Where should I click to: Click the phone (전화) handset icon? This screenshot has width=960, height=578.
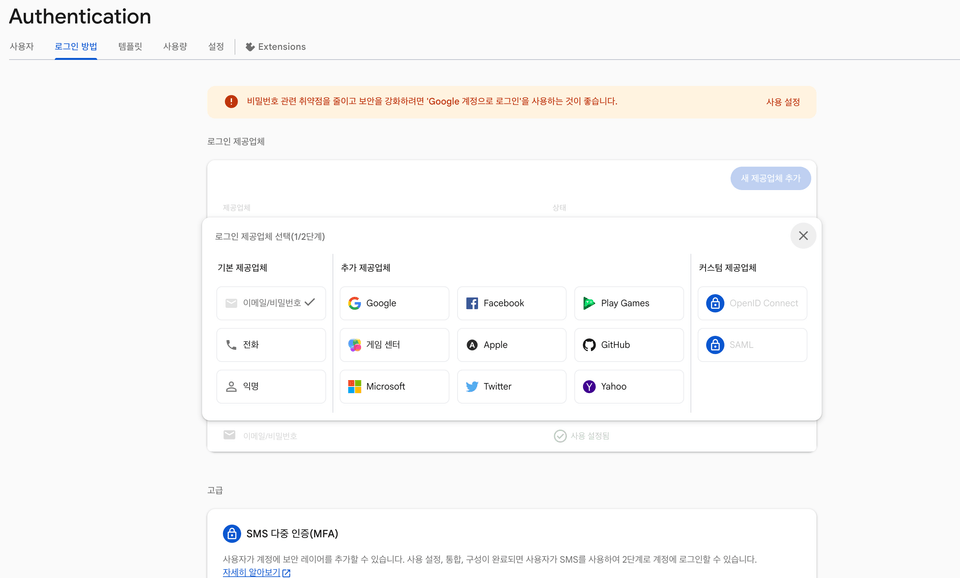[231, 345]
